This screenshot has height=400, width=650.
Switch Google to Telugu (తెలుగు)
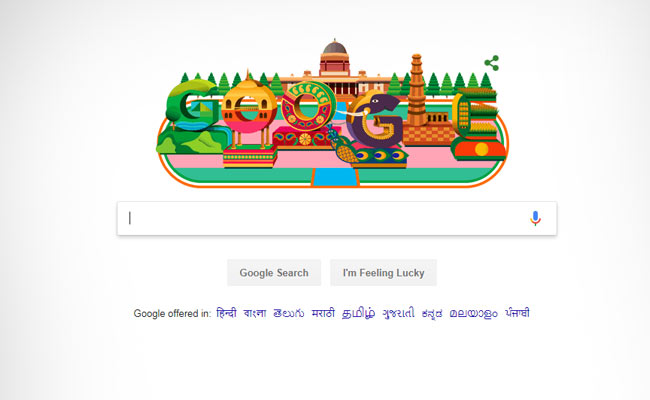click(x=289, y=313)
